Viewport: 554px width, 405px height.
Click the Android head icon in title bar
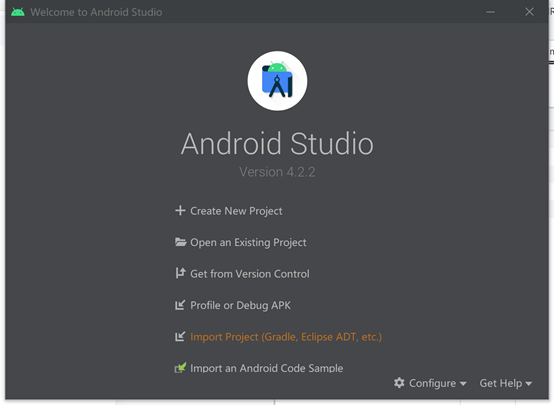click(18, 12)
